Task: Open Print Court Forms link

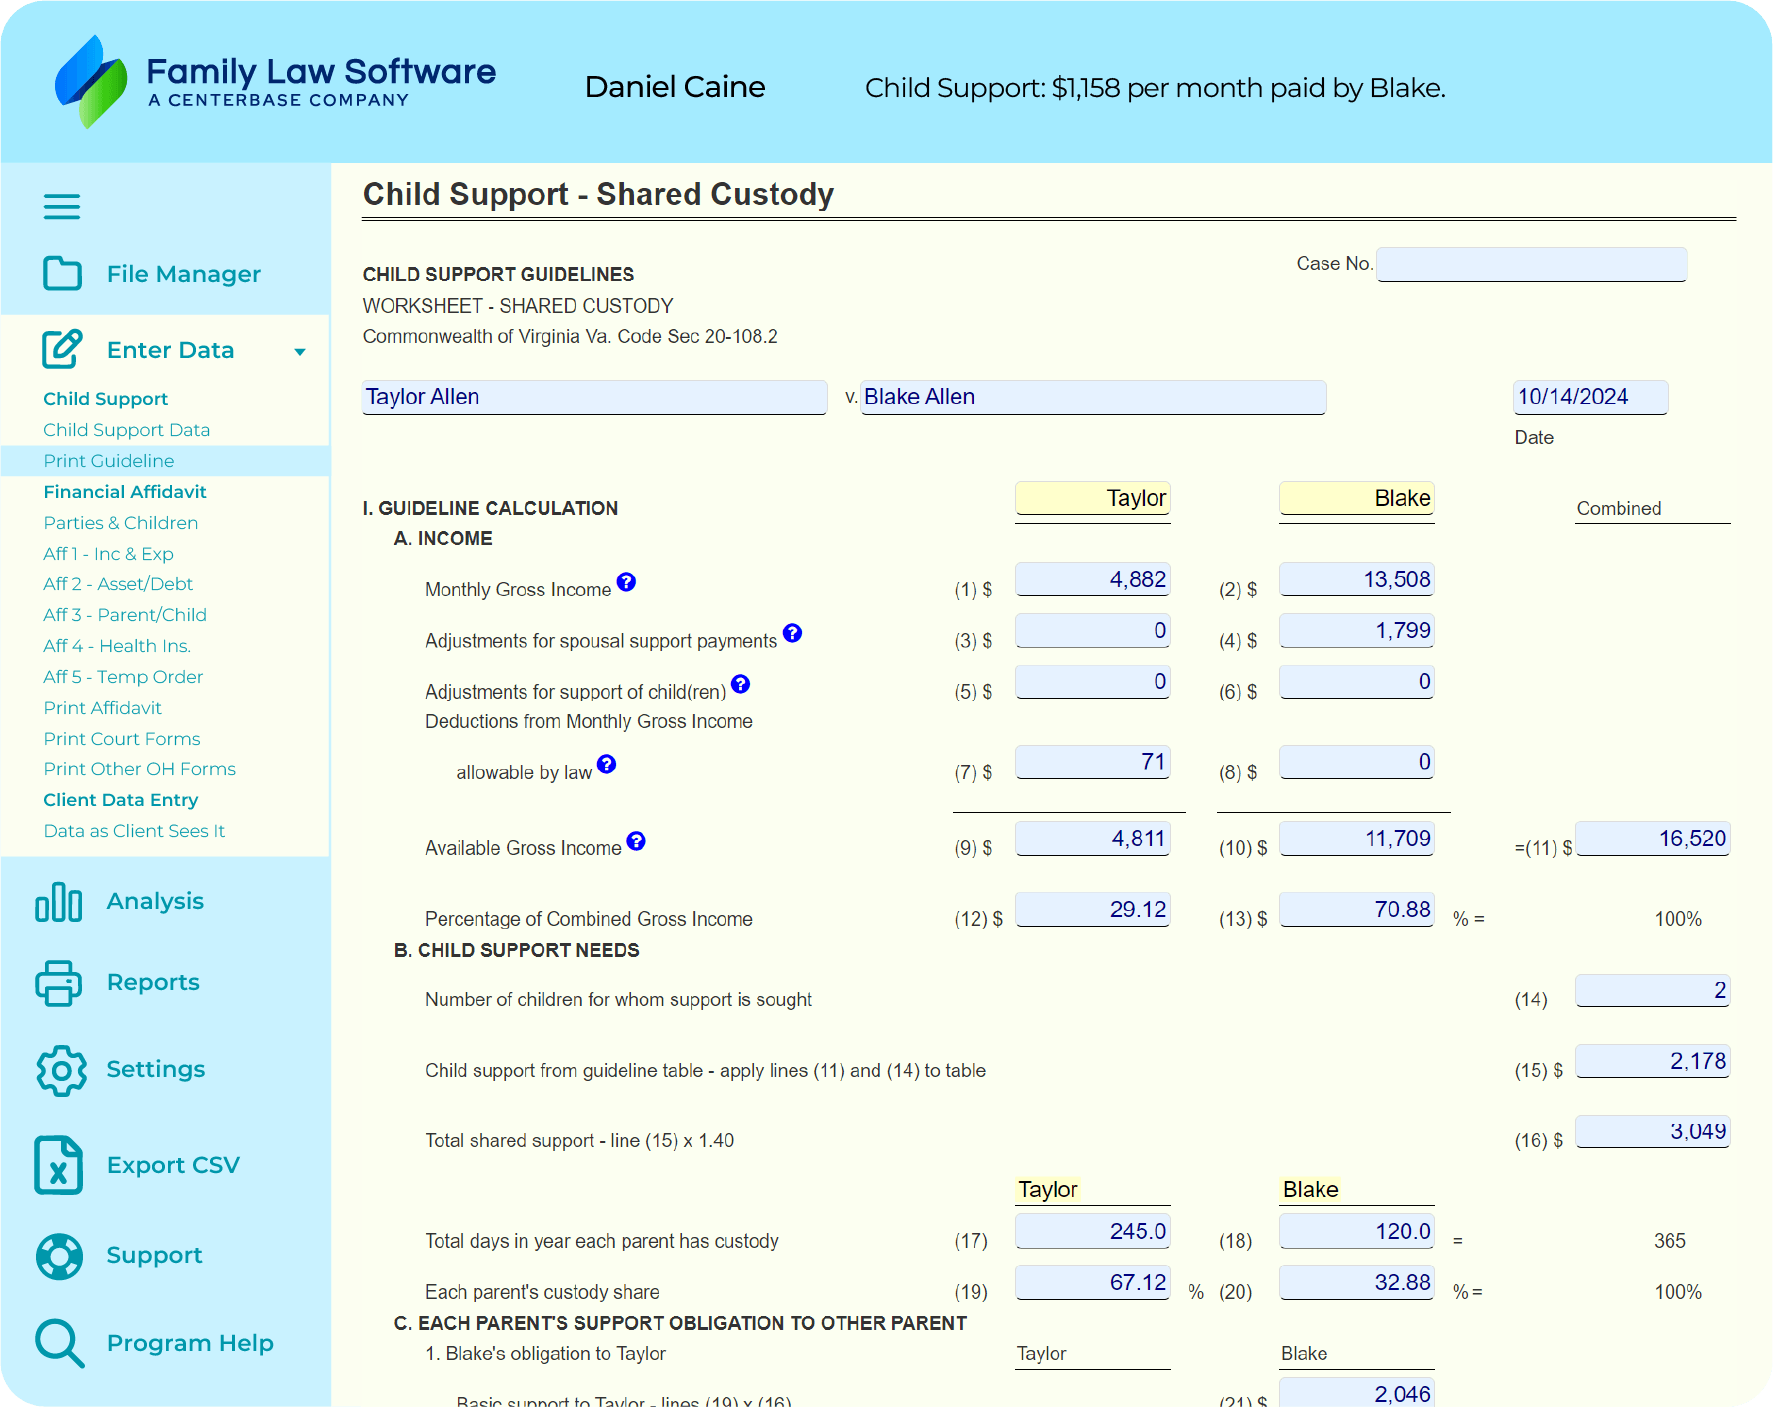Action: (122, 739)
